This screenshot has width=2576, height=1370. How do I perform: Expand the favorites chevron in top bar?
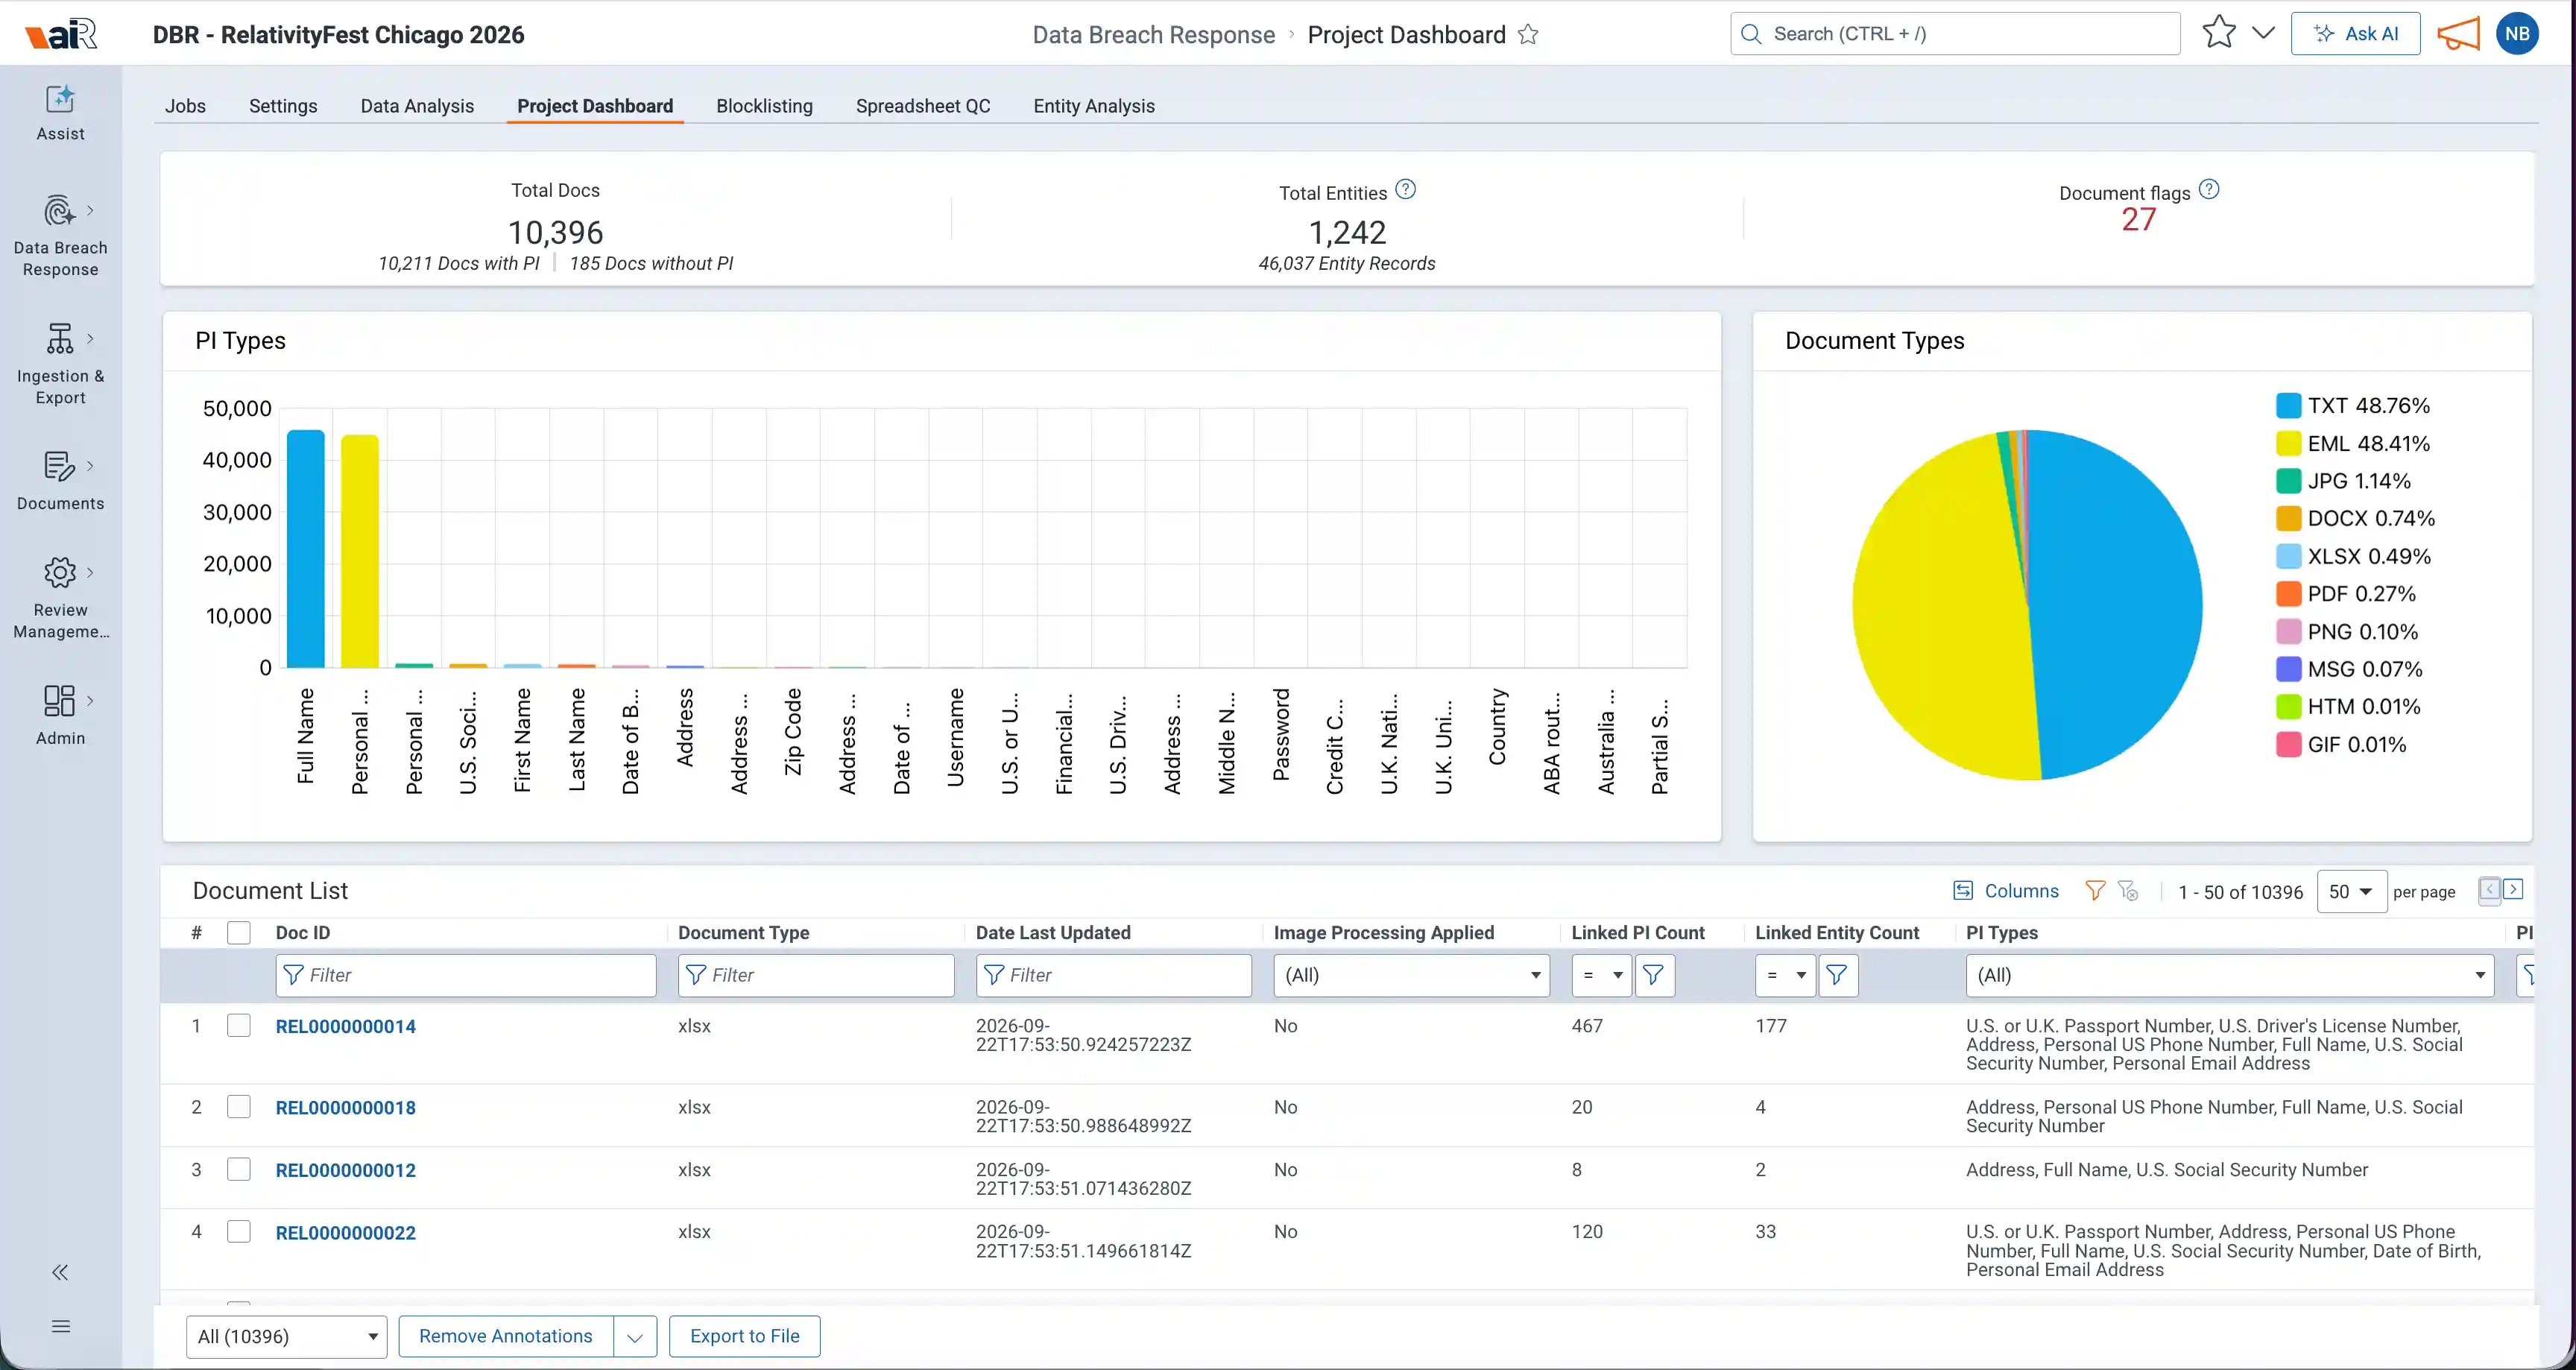2263,33
